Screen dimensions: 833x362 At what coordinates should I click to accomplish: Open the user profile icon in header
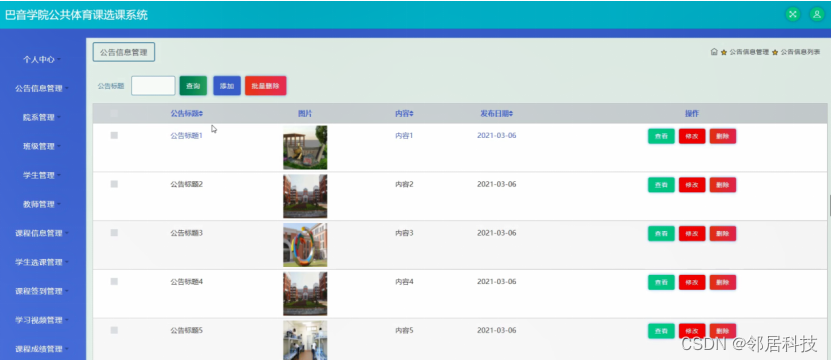(817, 14)
